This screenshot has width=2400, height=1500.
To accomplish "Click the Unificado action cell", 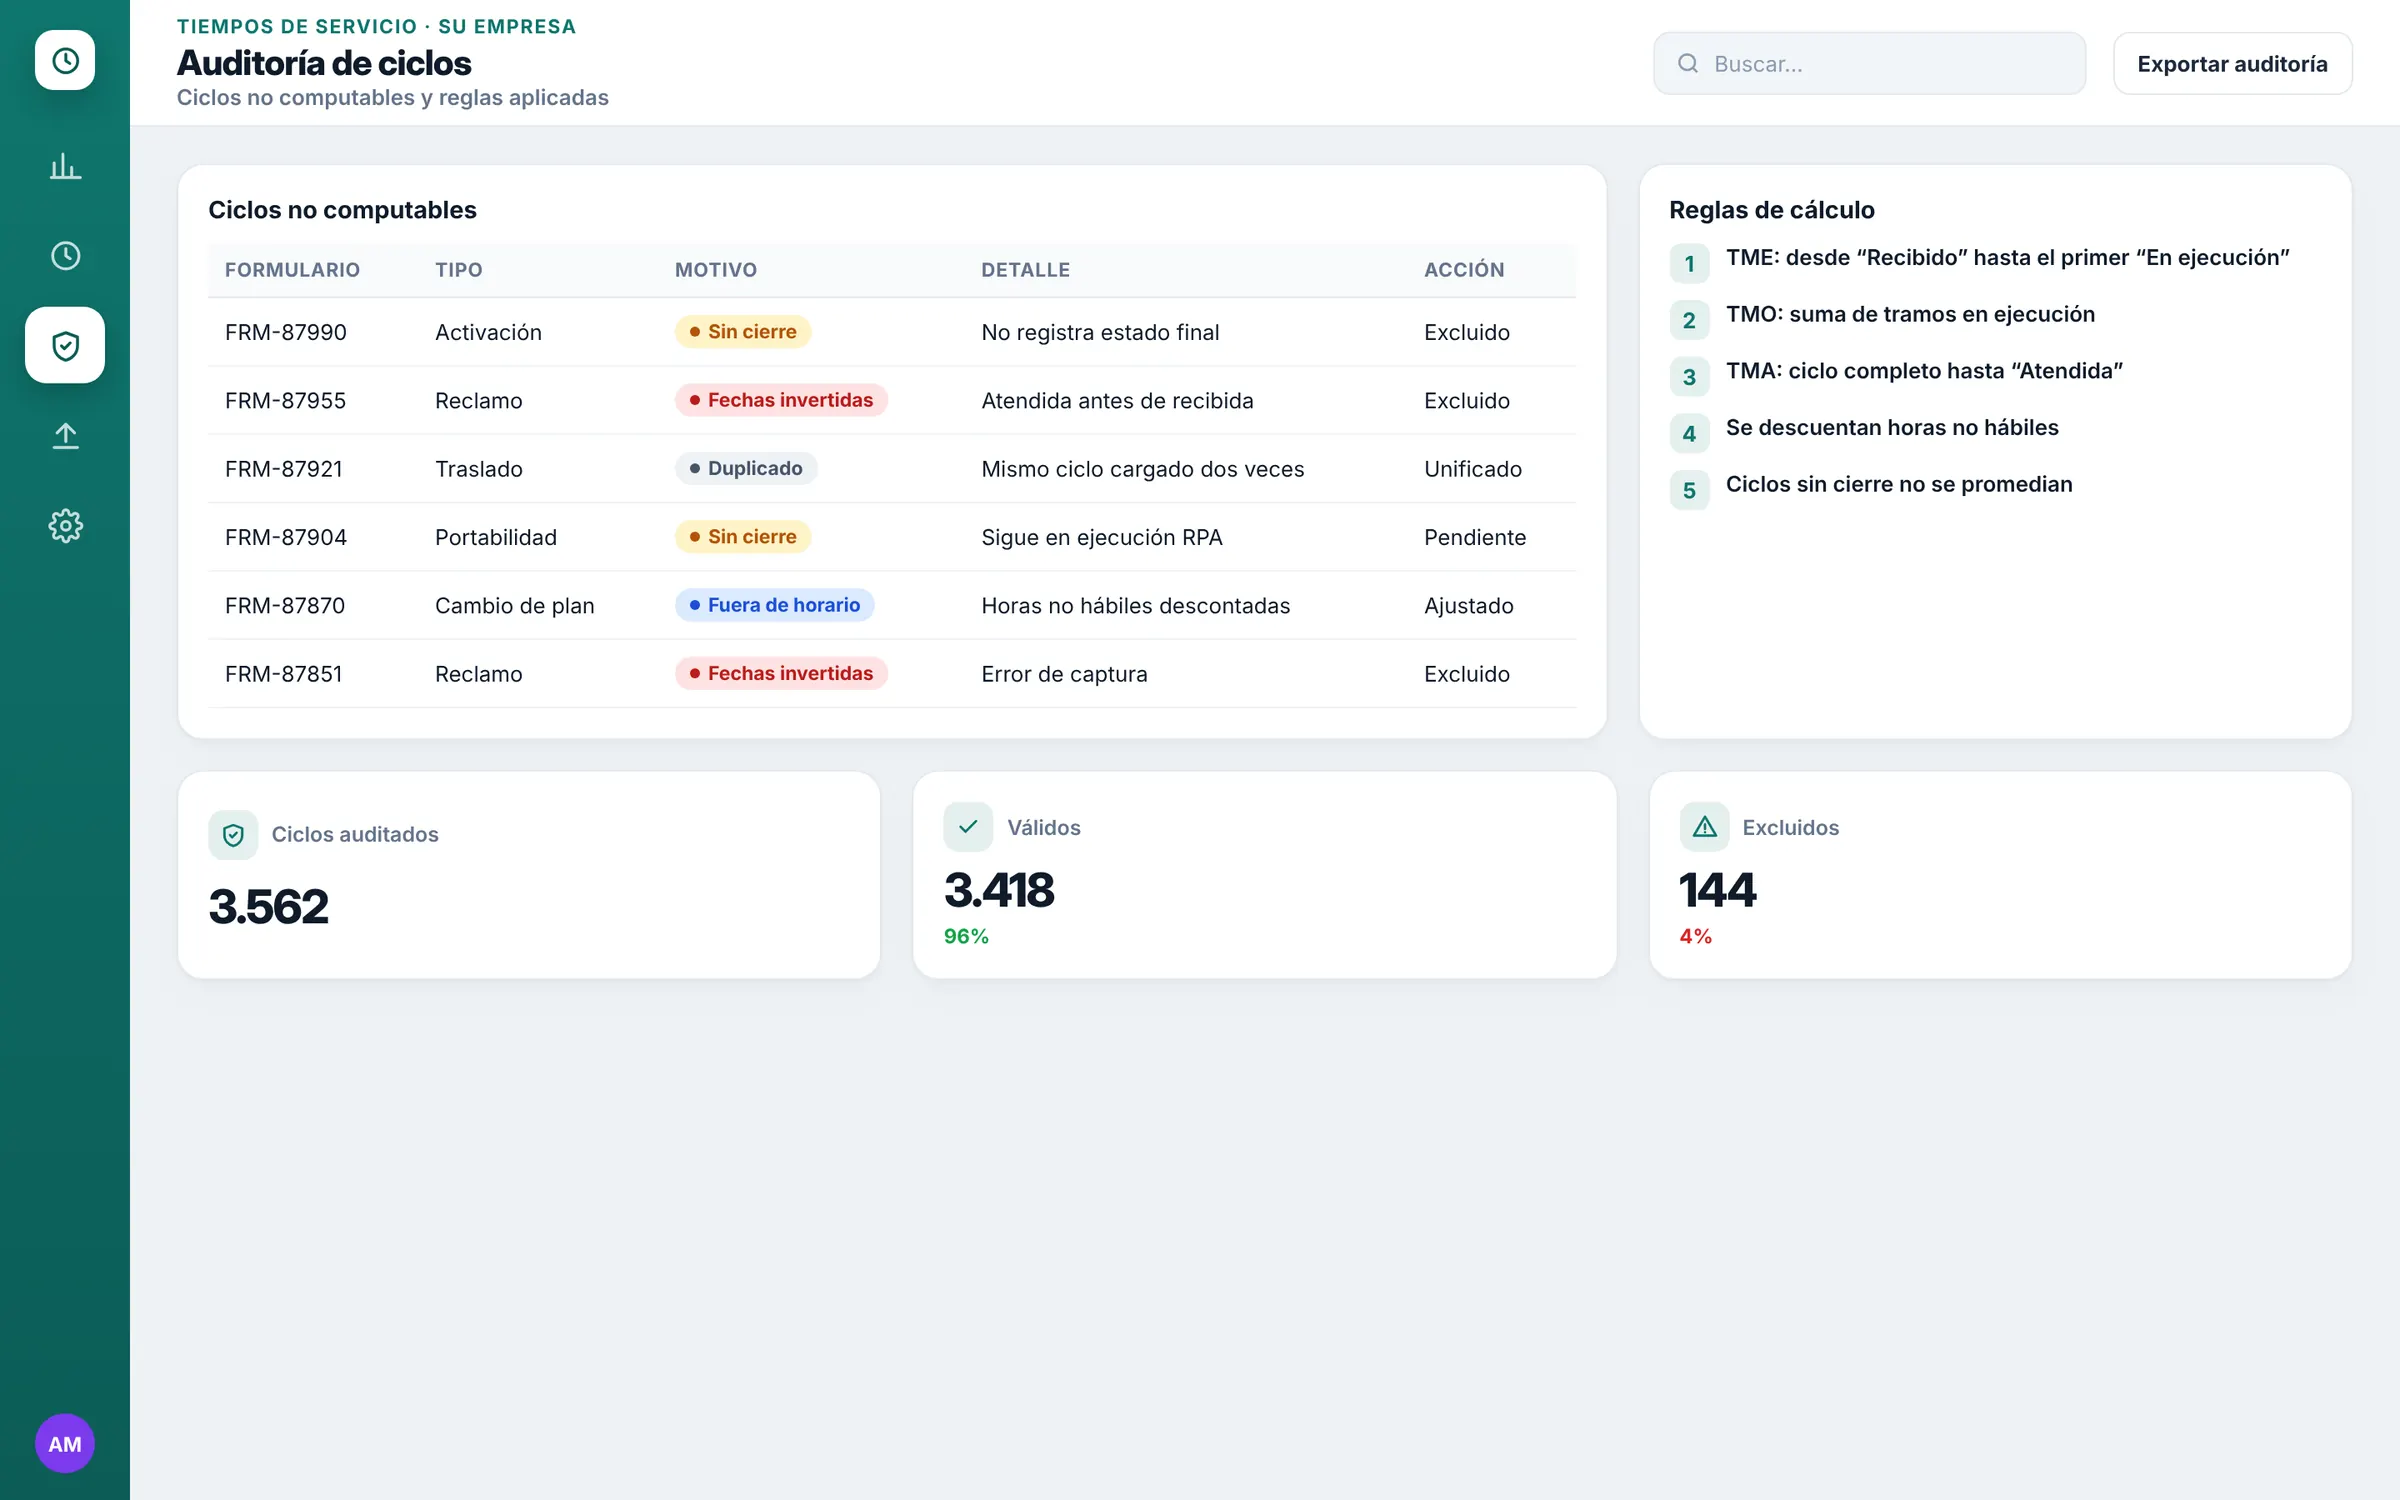I will point(1473,469).
